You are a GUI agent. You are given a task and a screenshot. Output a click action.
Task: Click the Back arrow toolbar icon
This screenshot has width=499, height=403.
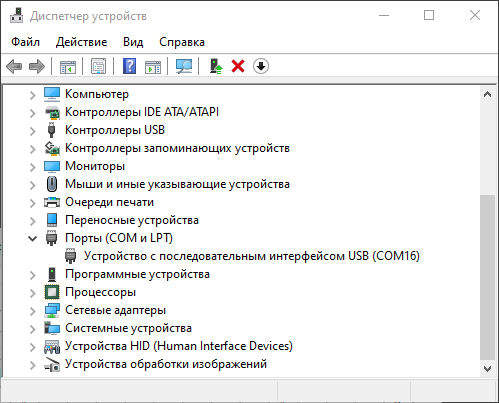14,66
